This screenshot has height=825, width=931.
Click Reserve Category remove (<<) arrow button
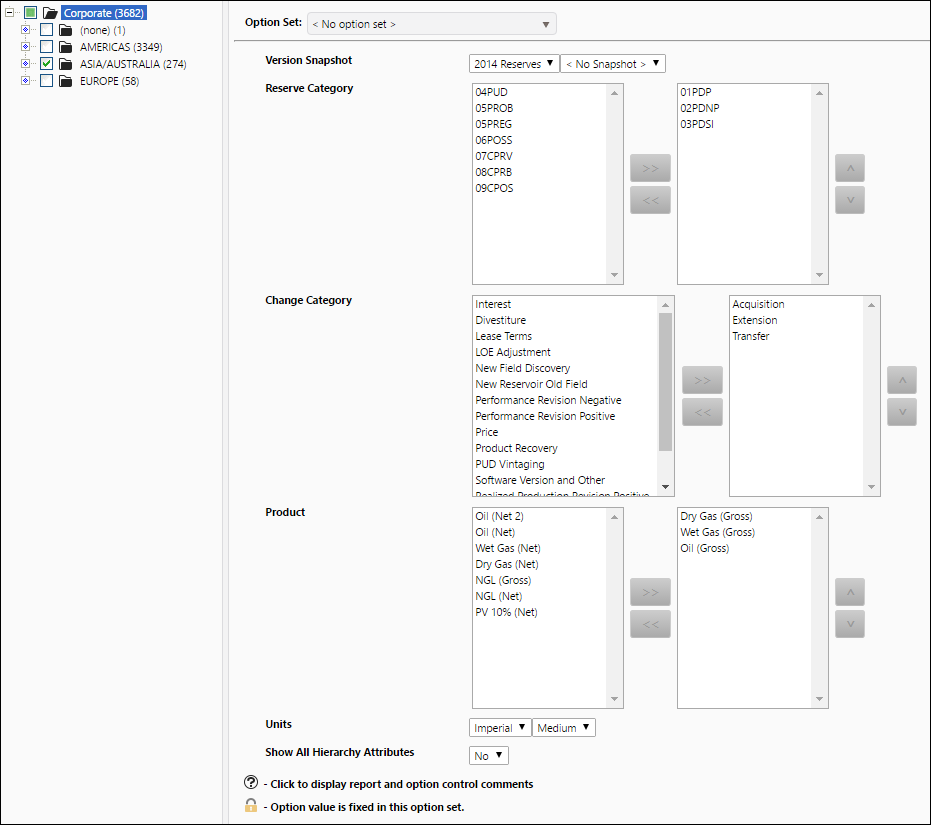pyautogui.click(x=650, y=200)
